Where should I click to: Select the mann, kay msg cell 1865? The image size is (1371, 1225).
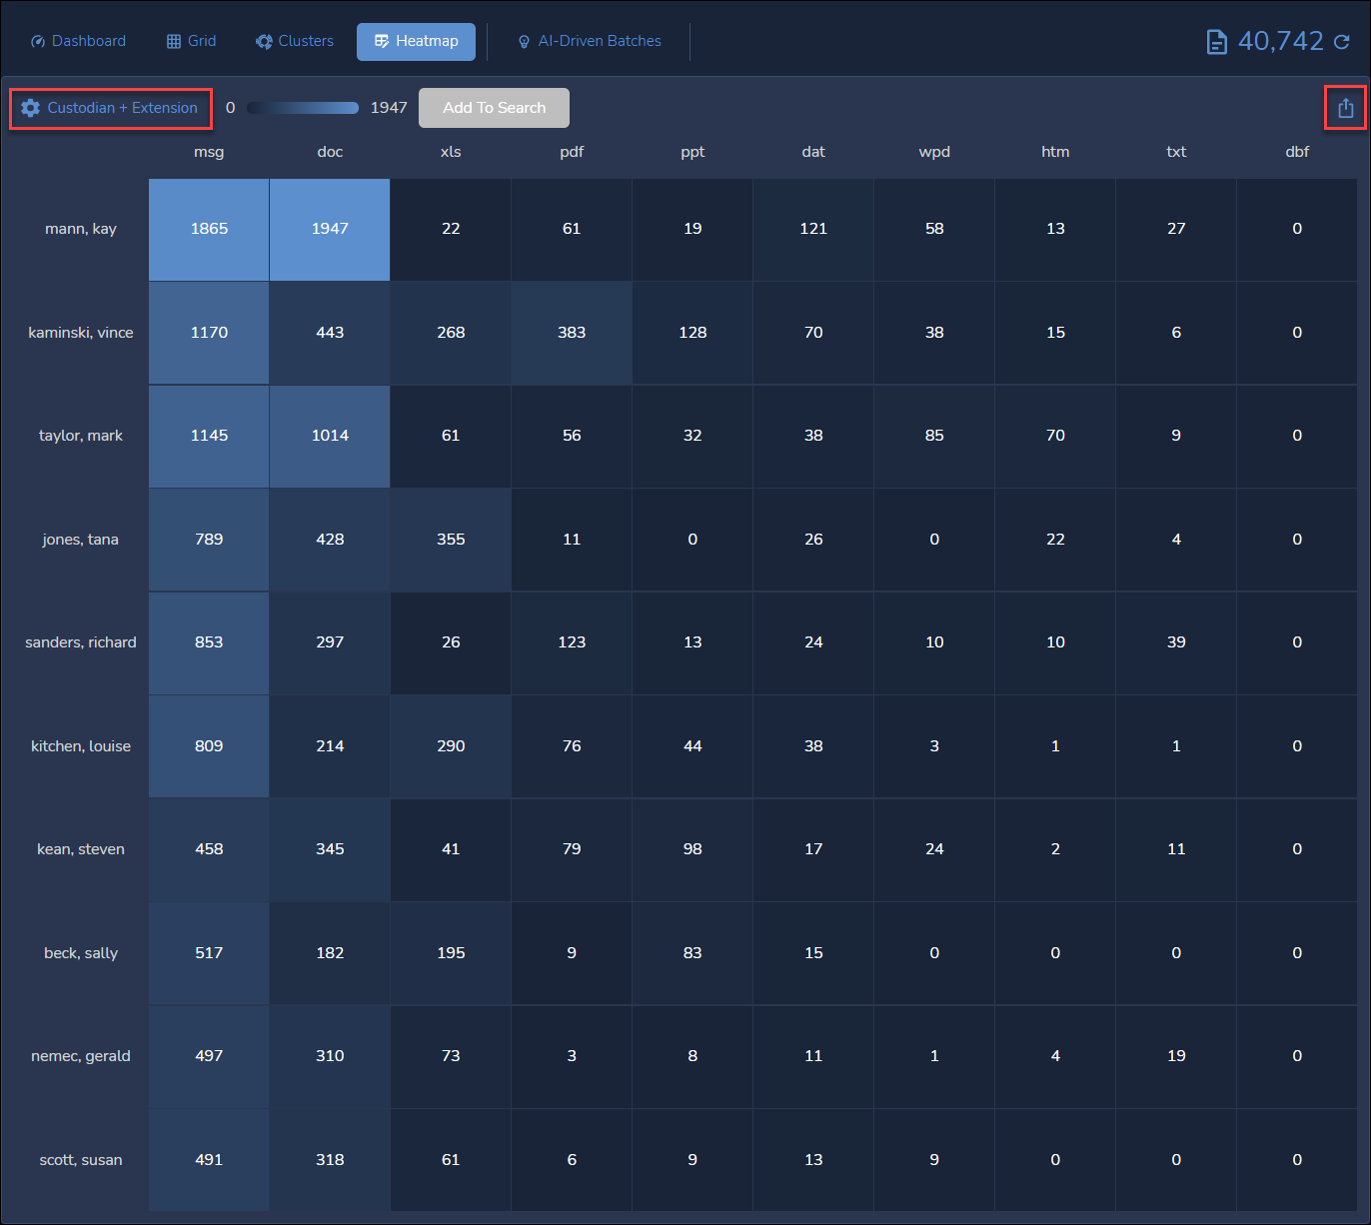tap(209, 229)
